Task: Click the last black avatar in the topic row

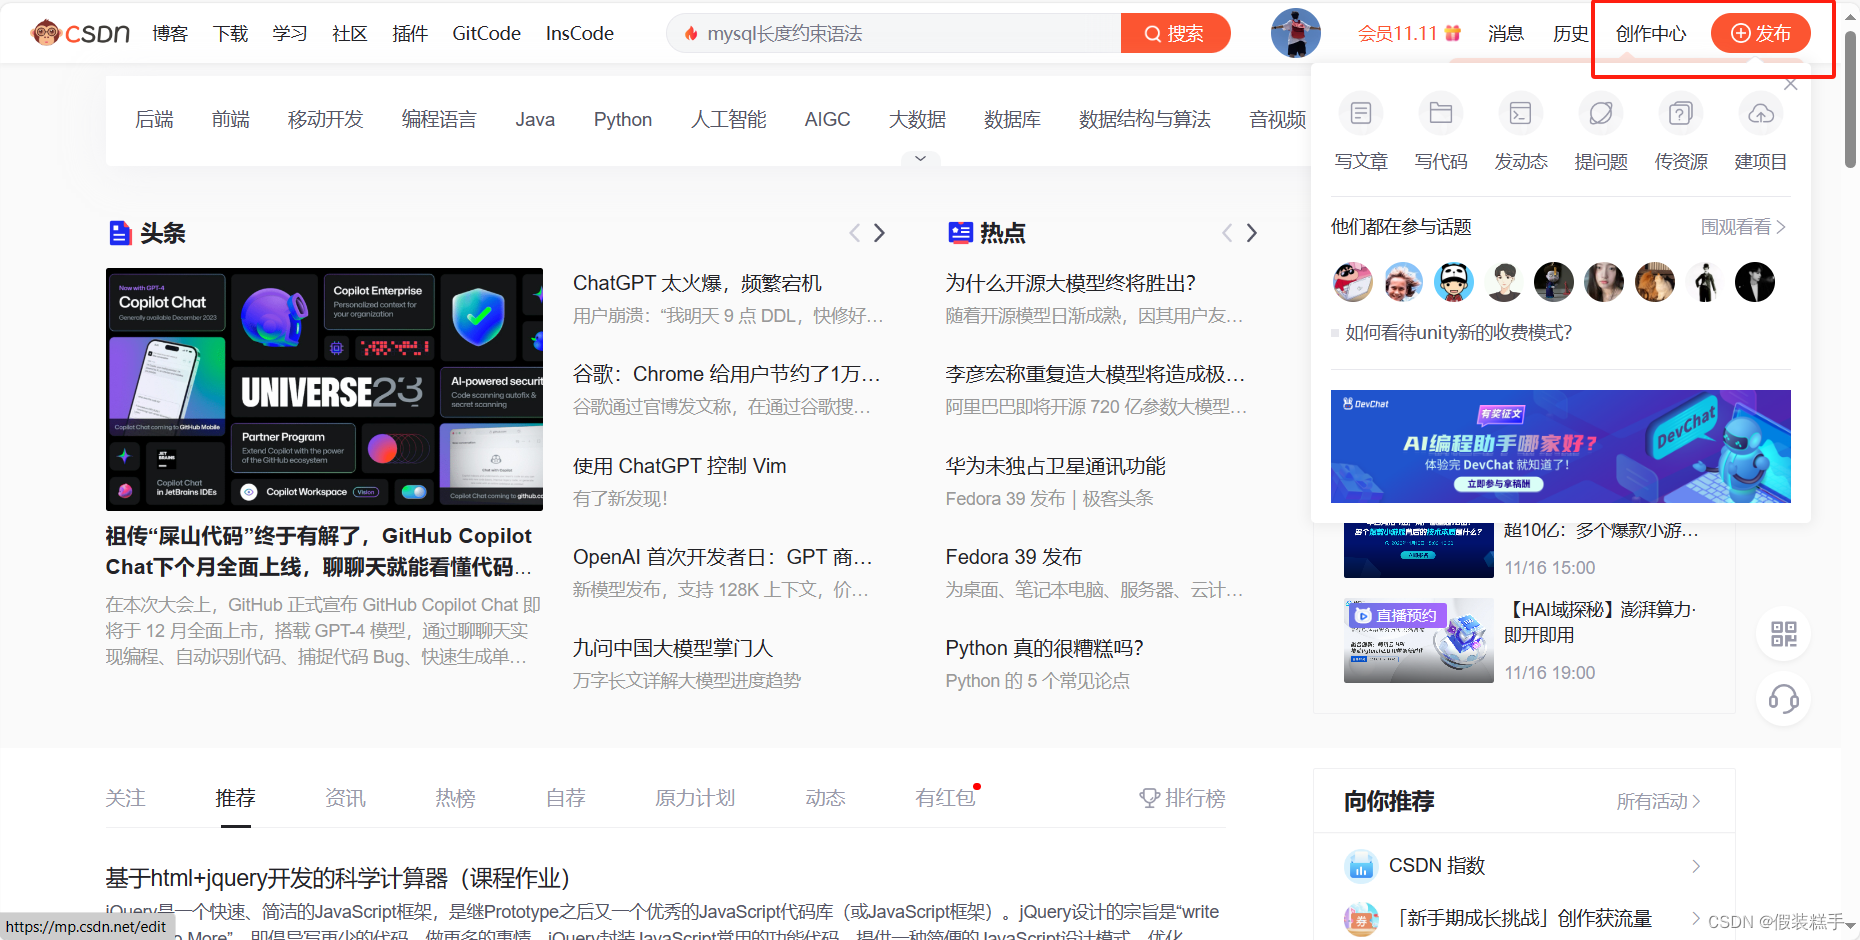Action: [1755, 282]
